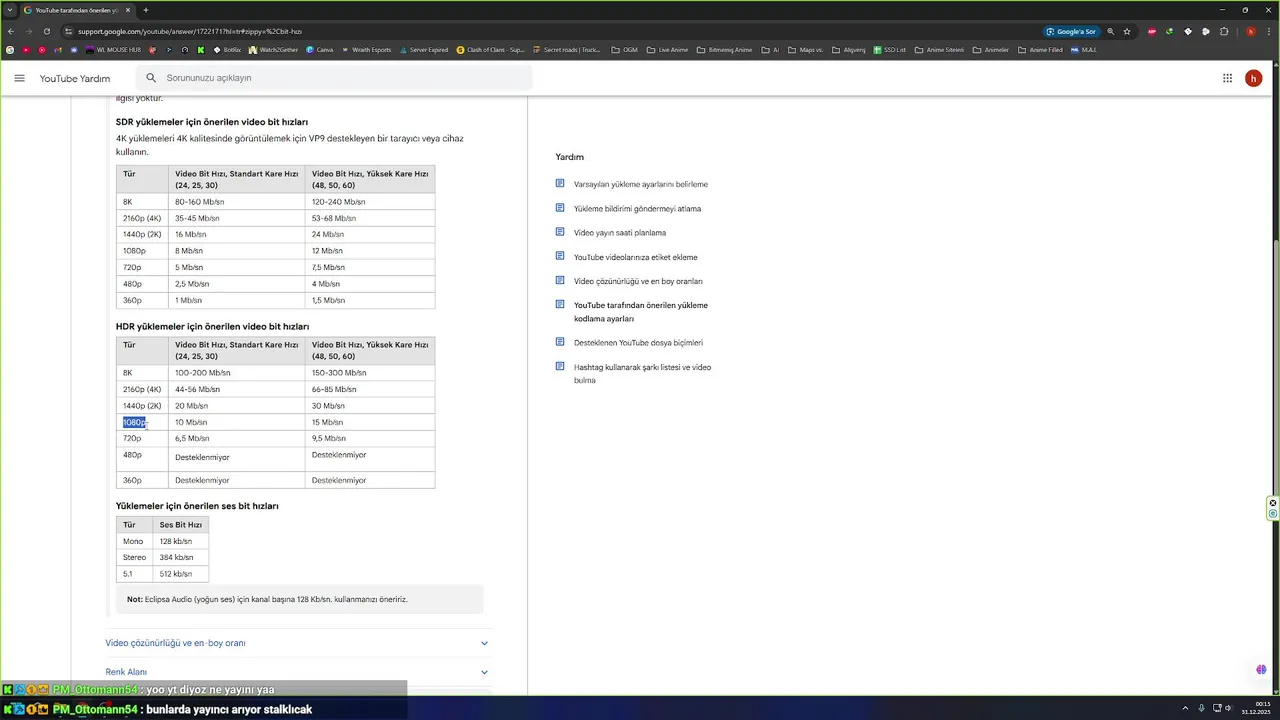Open Hashtag kullanarak şarkı listesi article
Viewport: 1280px width, 720px height.
click(x=642, y=374)
